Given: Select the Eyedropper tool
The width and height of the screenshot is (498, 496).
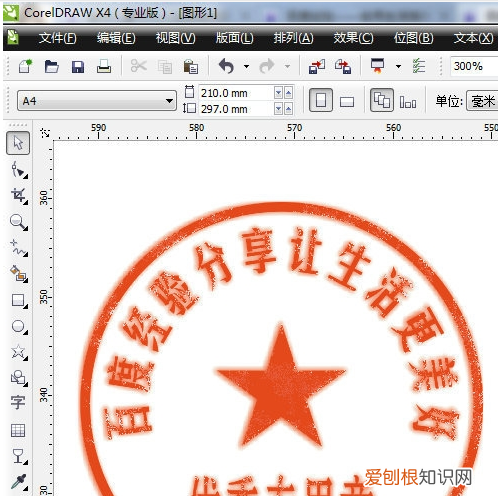Looking at the screenshot, I should (18, 482).
